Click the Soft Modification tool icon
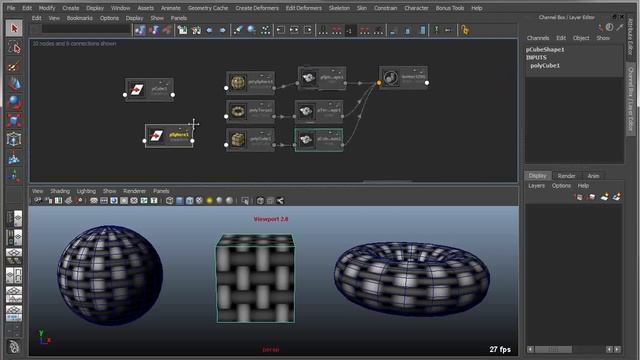Viewport: 640px width, 360px height. pos(14,158)
